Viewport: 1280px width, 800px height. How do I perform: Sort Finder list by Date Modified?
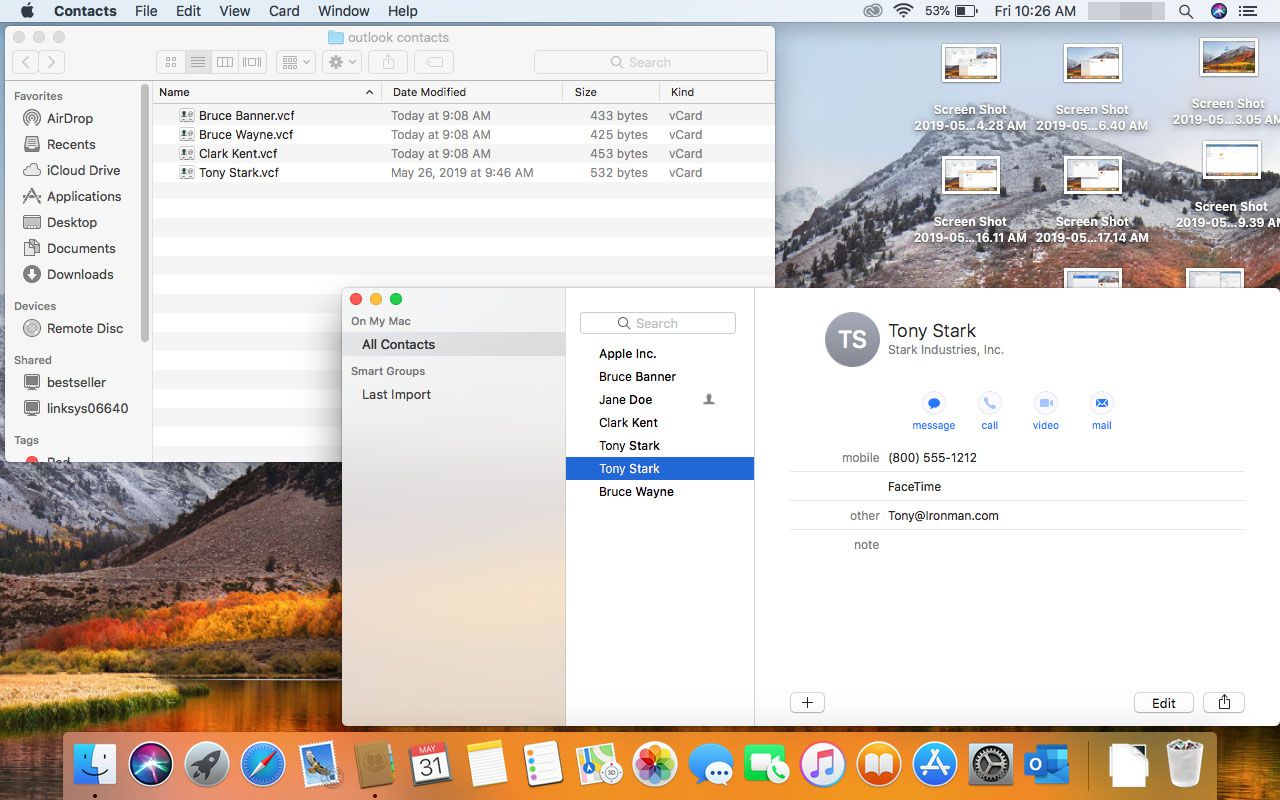[x=472, y=92]
